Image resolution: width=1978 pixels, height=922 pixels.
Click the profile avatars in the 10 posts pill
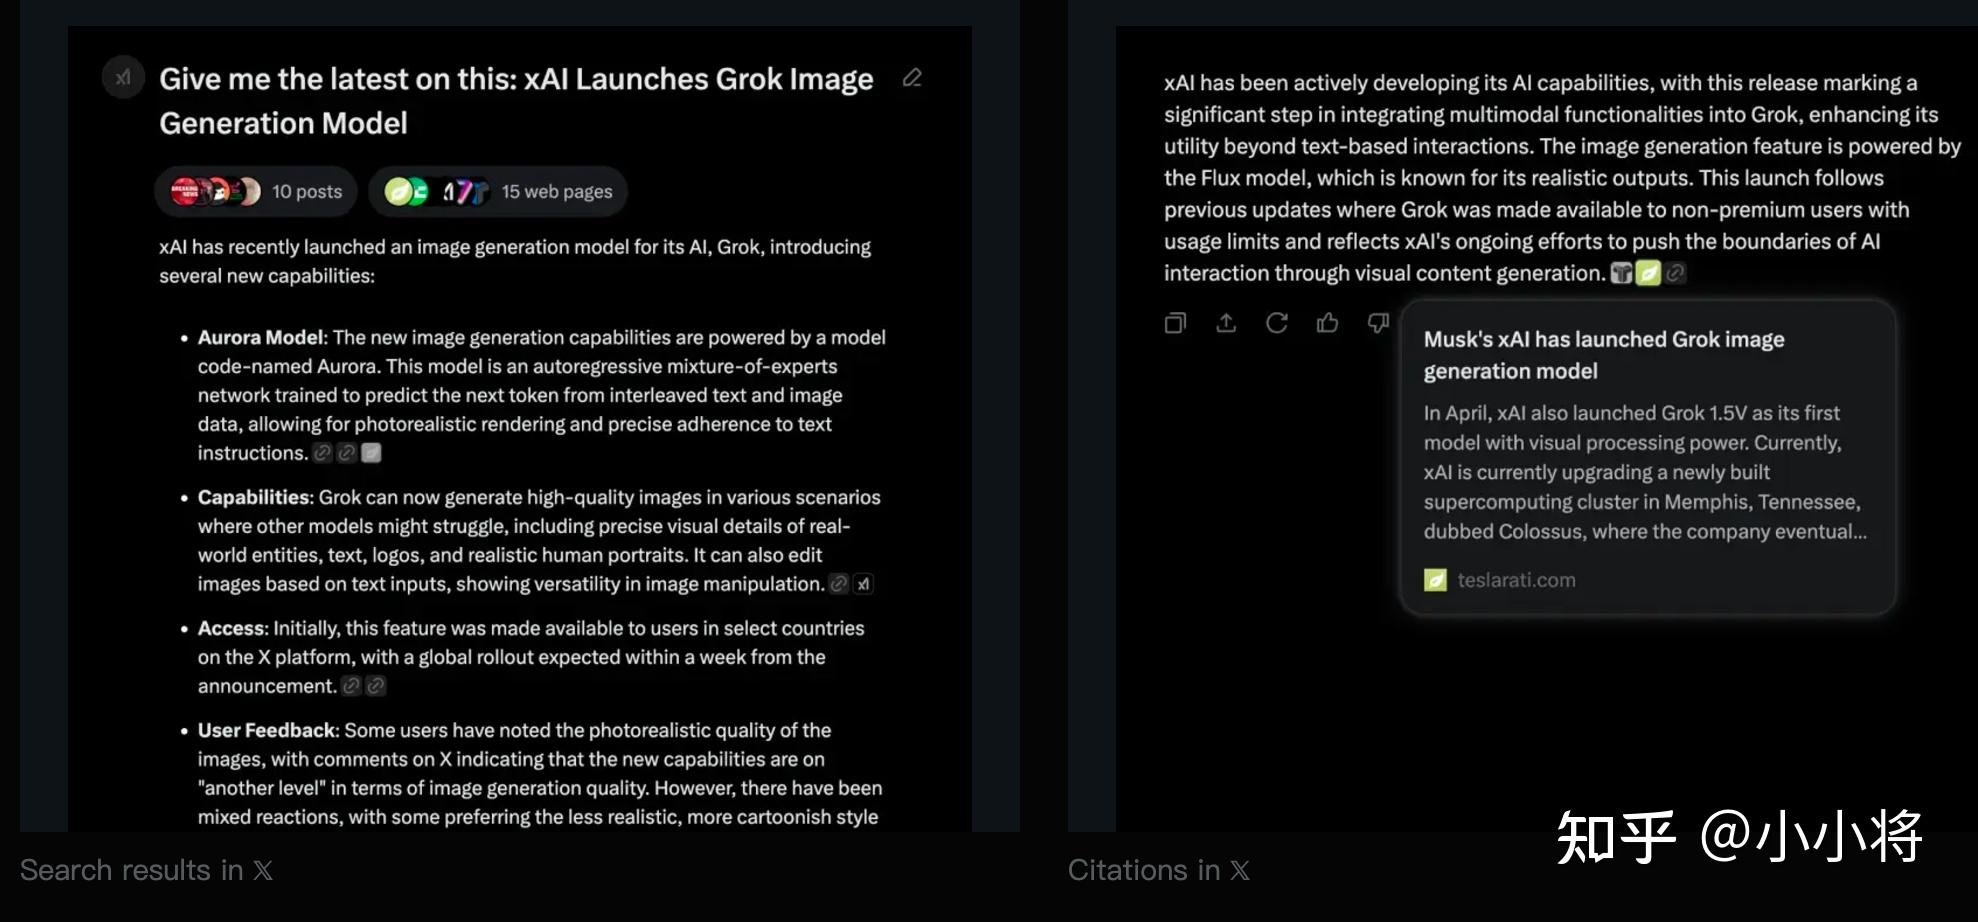[215, 191]
